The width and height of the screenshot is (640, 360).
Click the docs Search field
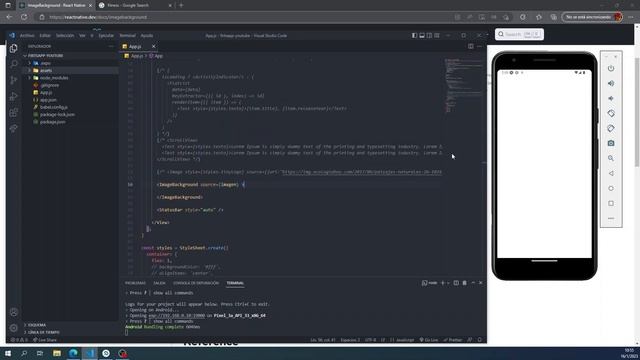[x=519, y=34]
